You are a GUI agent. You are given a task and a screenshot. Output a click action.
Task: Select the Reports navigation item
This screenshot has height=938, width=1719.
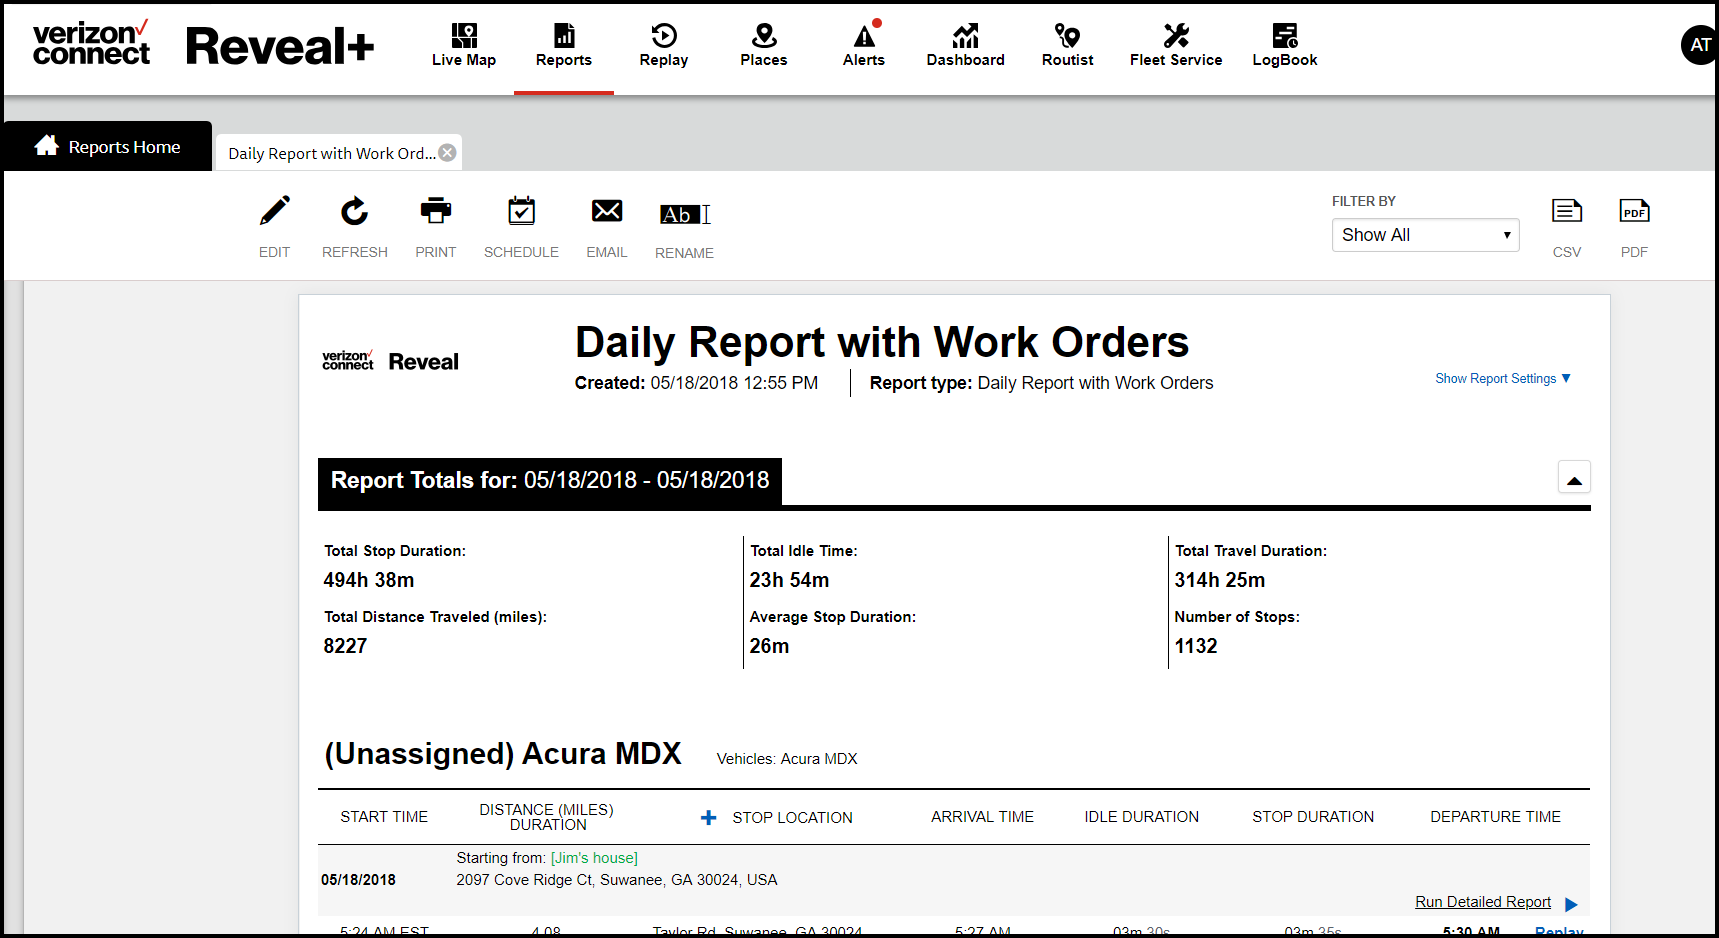click(x=564, y=46)
